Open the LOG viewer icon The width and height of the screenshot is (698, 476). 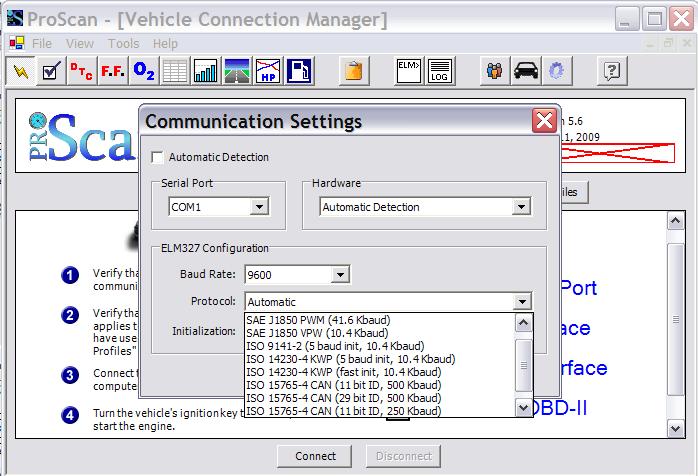(440, 71)
